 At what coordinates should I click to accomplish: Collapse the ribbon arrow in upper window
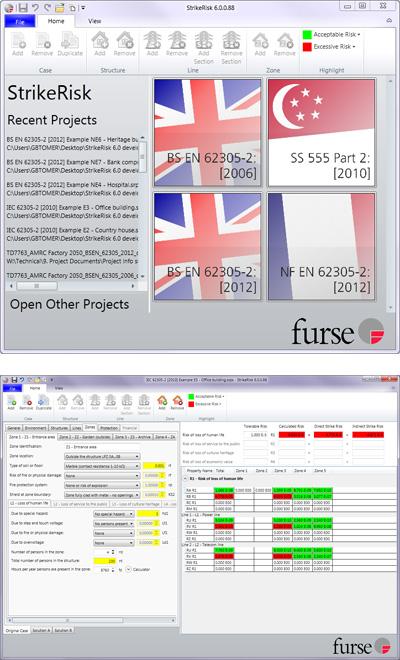tap(389, 20)
